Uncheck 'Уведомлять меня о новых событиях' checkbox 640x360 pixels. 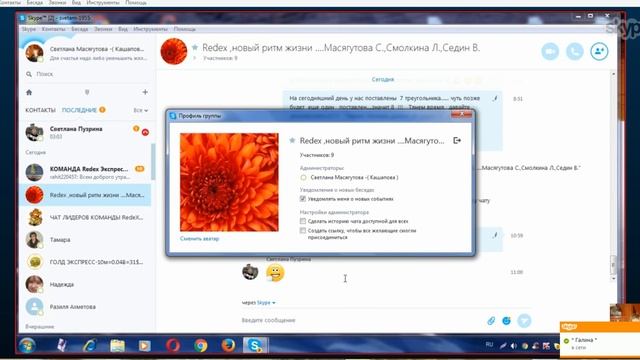click(303, 199)
